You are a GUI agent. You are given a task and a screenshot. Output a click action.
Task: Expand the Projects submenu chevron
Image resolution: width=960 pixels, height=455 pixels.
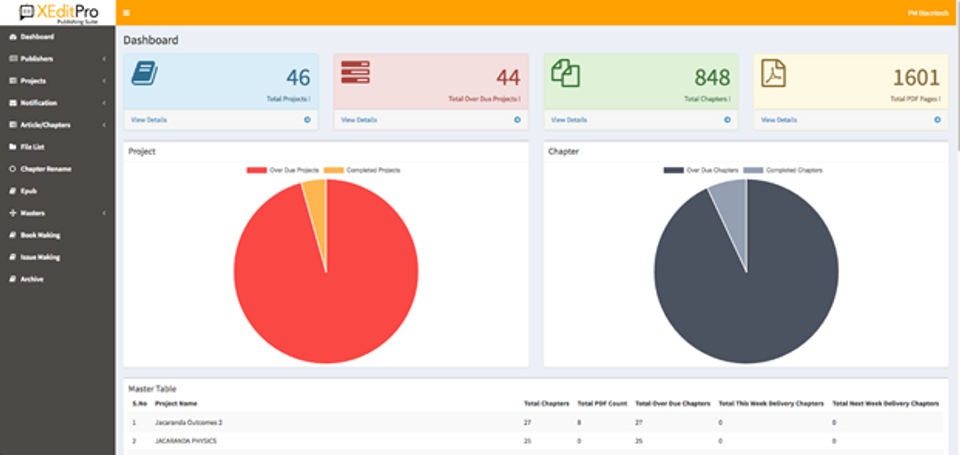click(105, 81)
